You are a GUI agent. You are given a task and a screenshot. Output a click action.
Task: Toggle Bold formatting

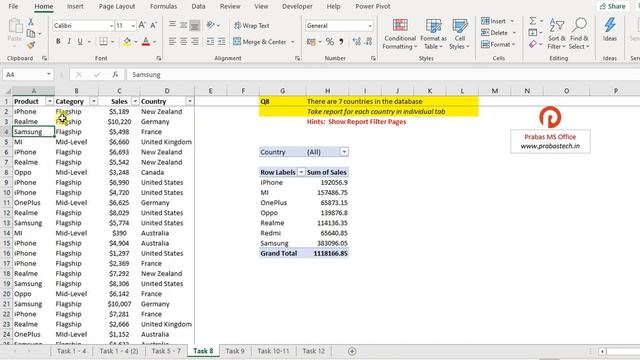click(58, 41)
